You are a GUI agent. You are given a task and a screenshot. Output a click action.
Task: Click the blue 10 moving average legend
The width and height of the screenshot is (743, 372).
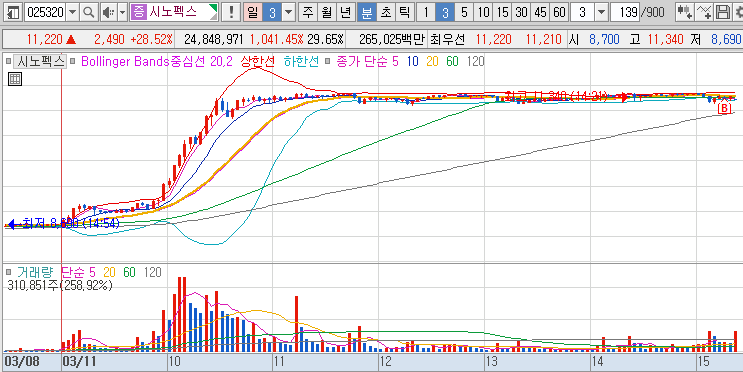[x=412, y=61]
